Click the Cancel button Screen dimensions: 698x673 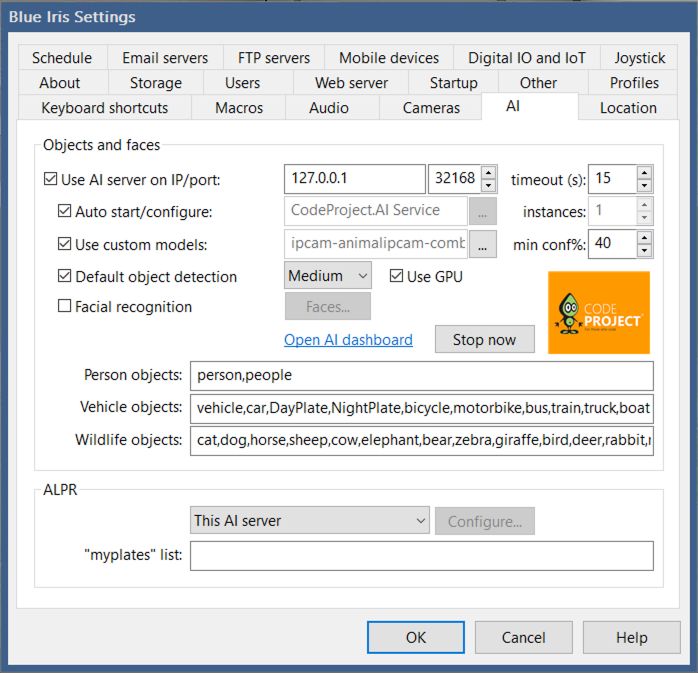pos(524,637)
